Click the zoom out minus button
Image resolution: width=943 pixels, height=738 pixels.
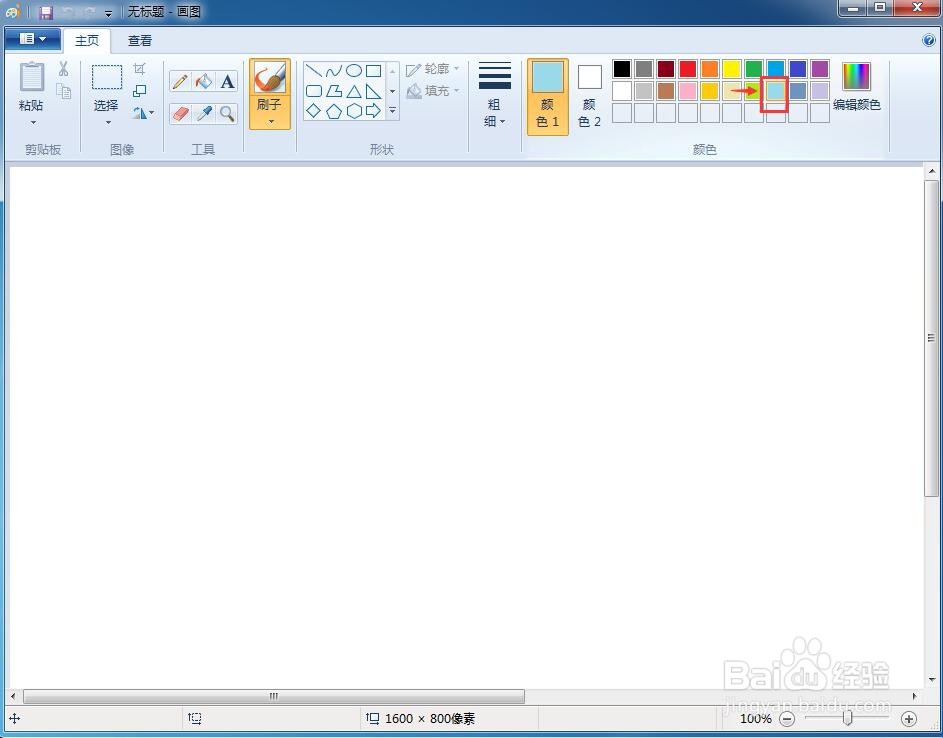coord(787,718)
